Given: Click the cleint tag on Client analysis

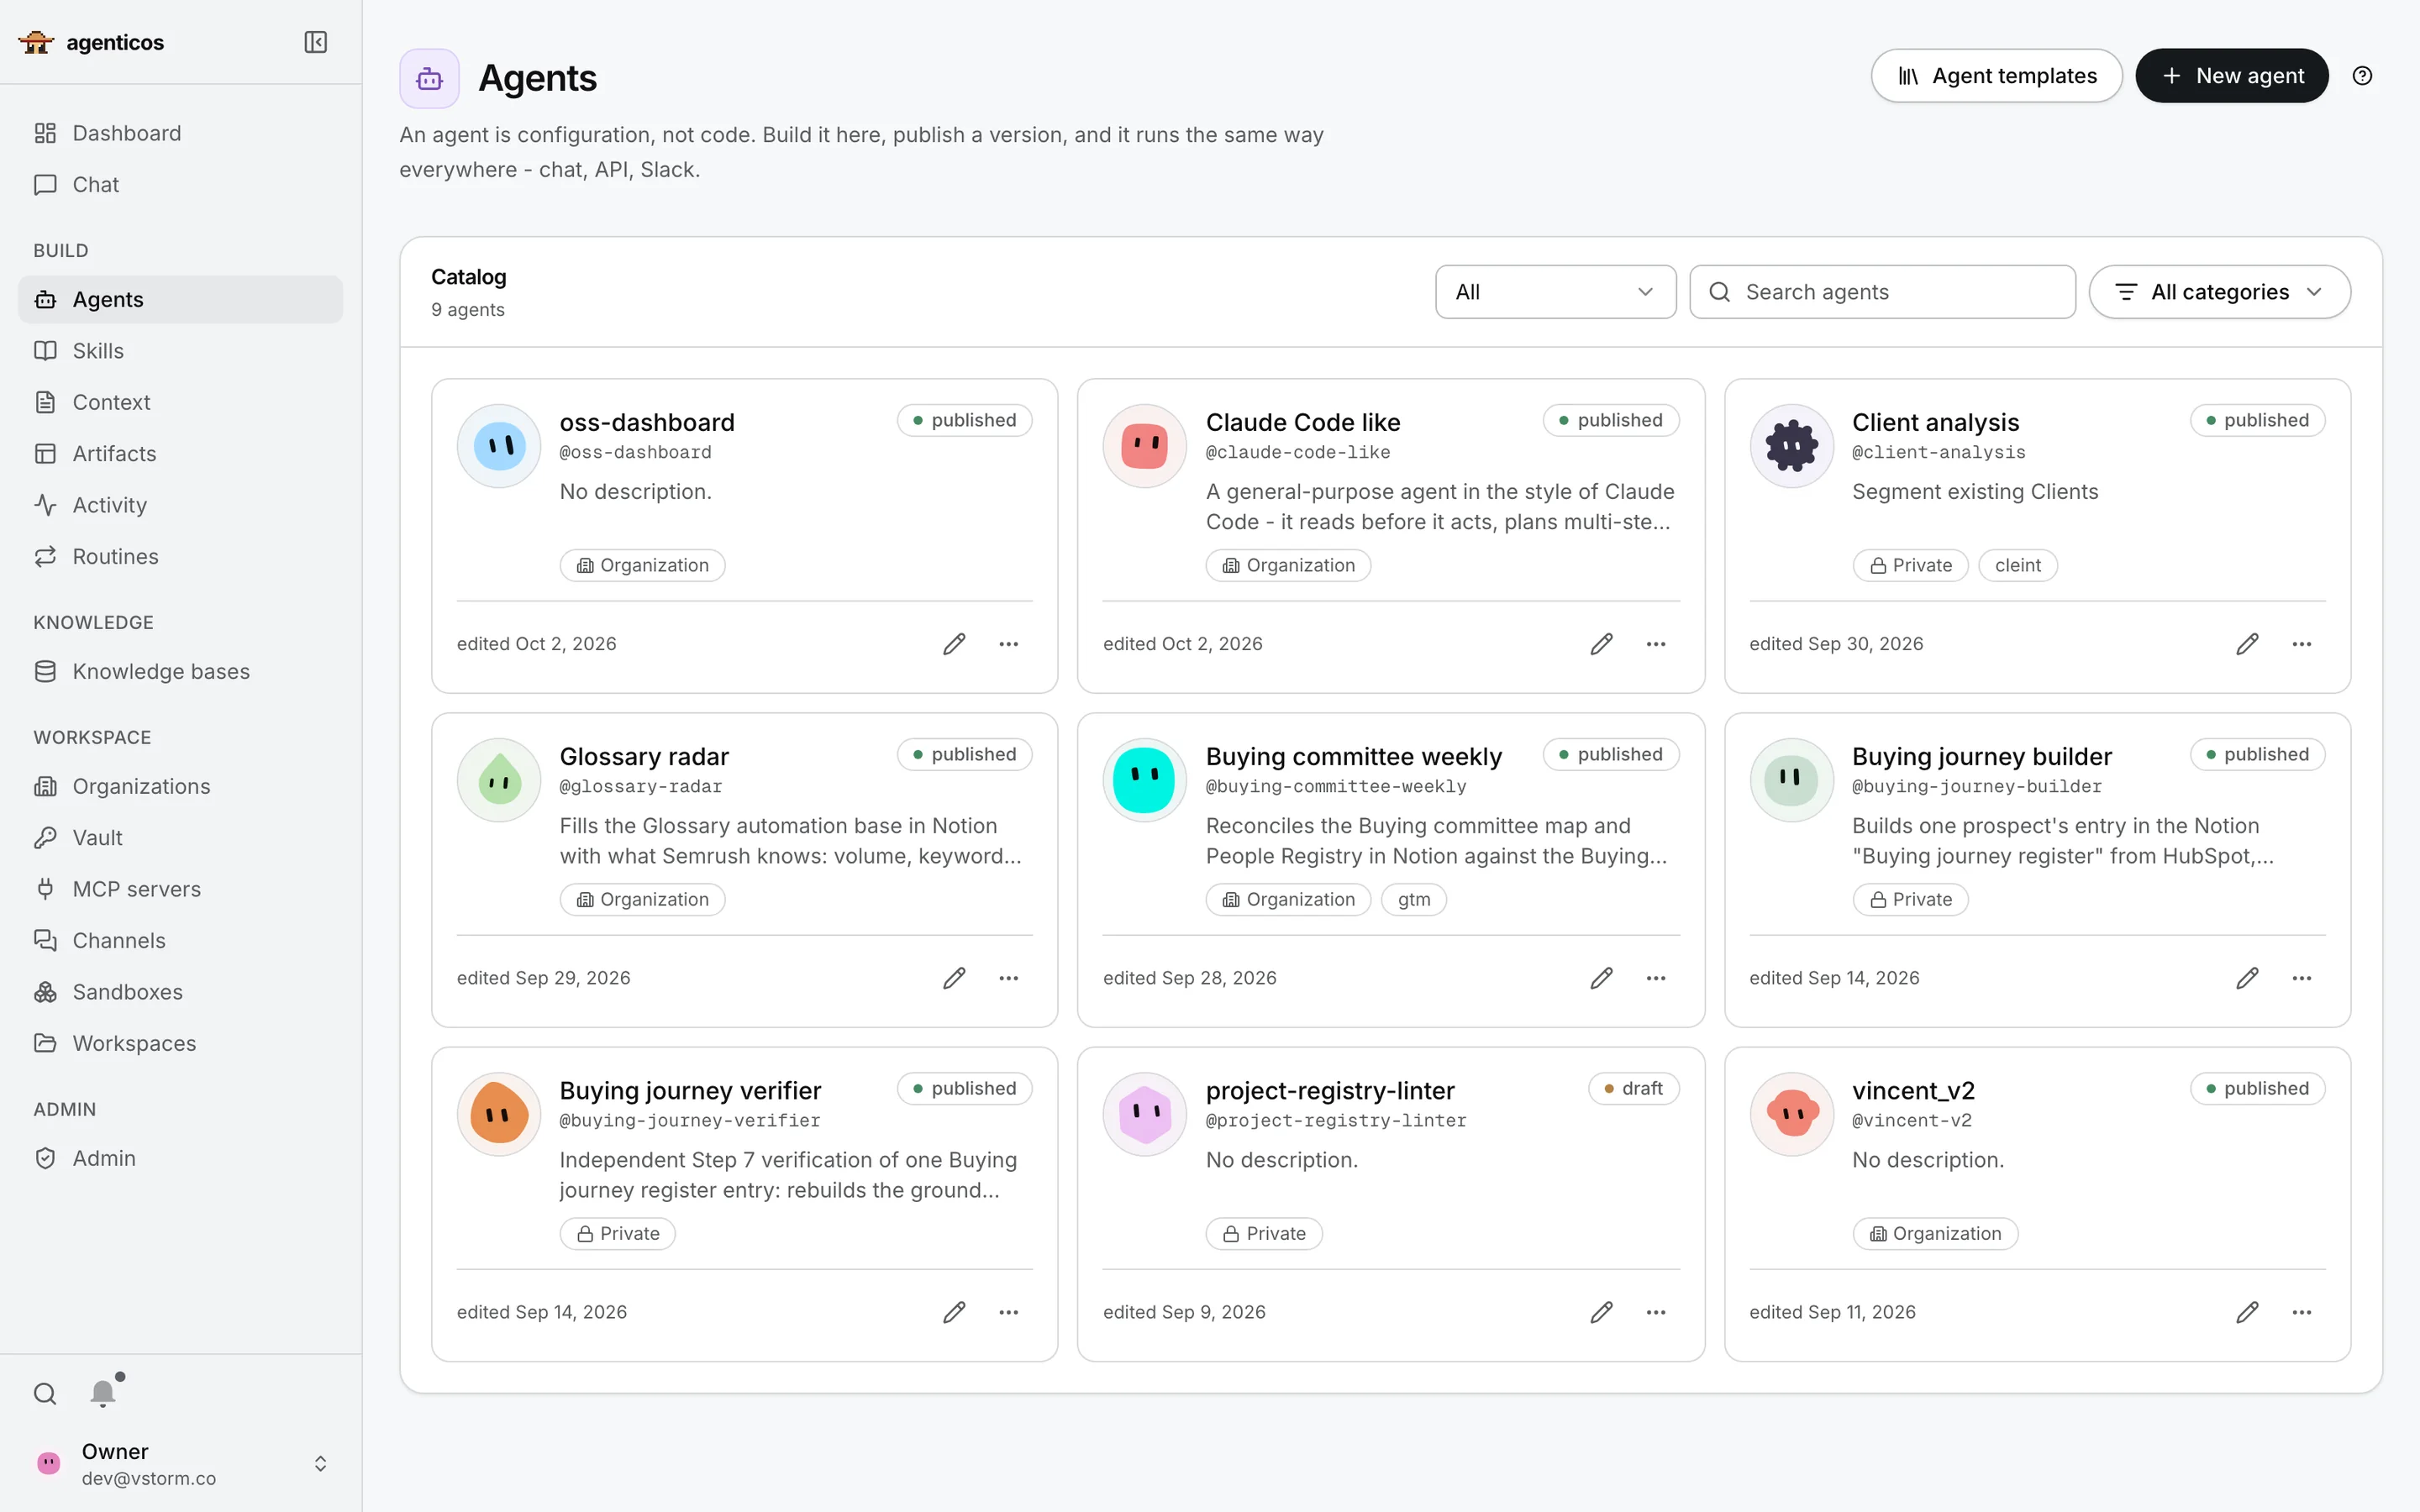Looking at the screenshot, I should click(x=2017, y=566).
